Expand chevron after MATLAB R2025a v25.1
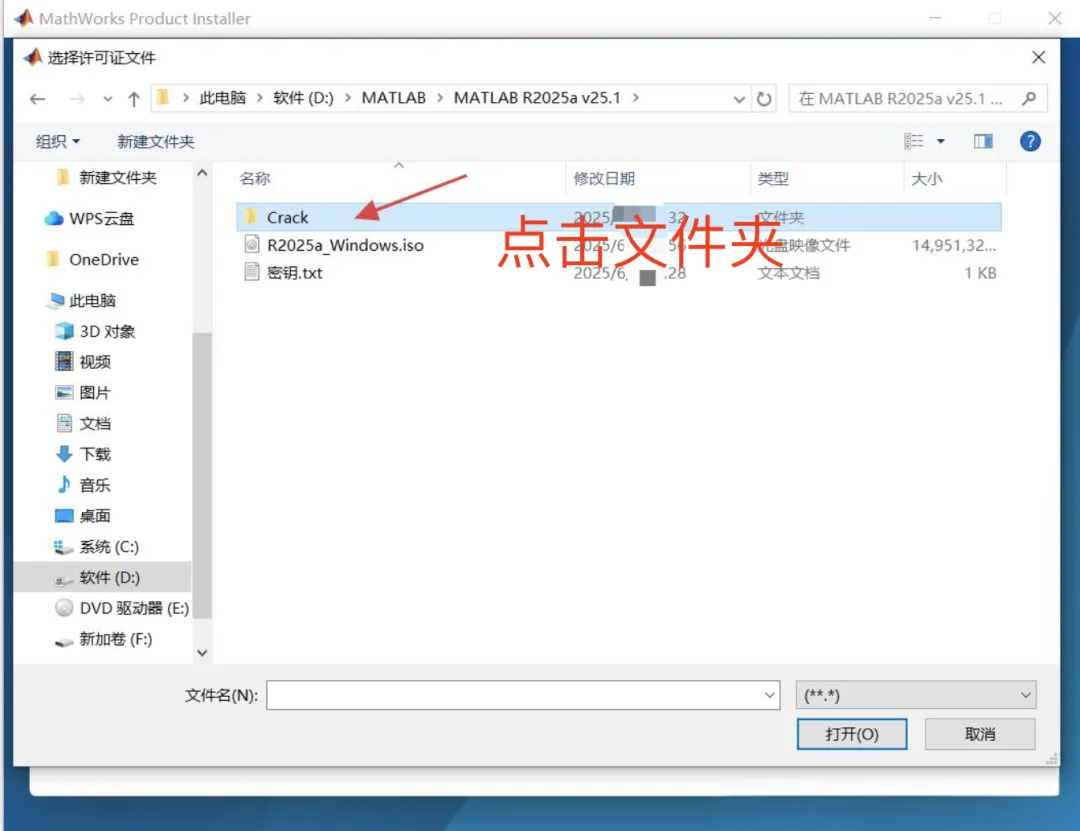Screen dimensions: 1080x831 point(635,98)
